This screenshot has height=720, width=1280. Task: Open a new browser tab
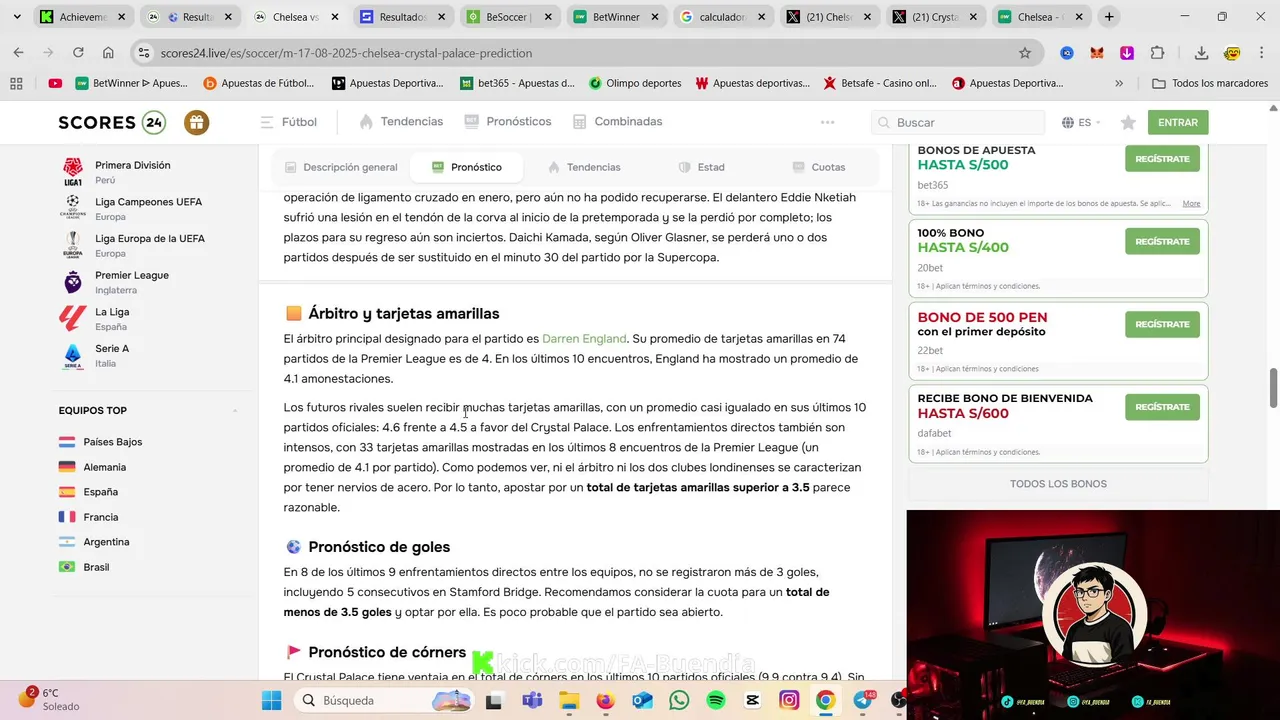(x=1109, y=17)
